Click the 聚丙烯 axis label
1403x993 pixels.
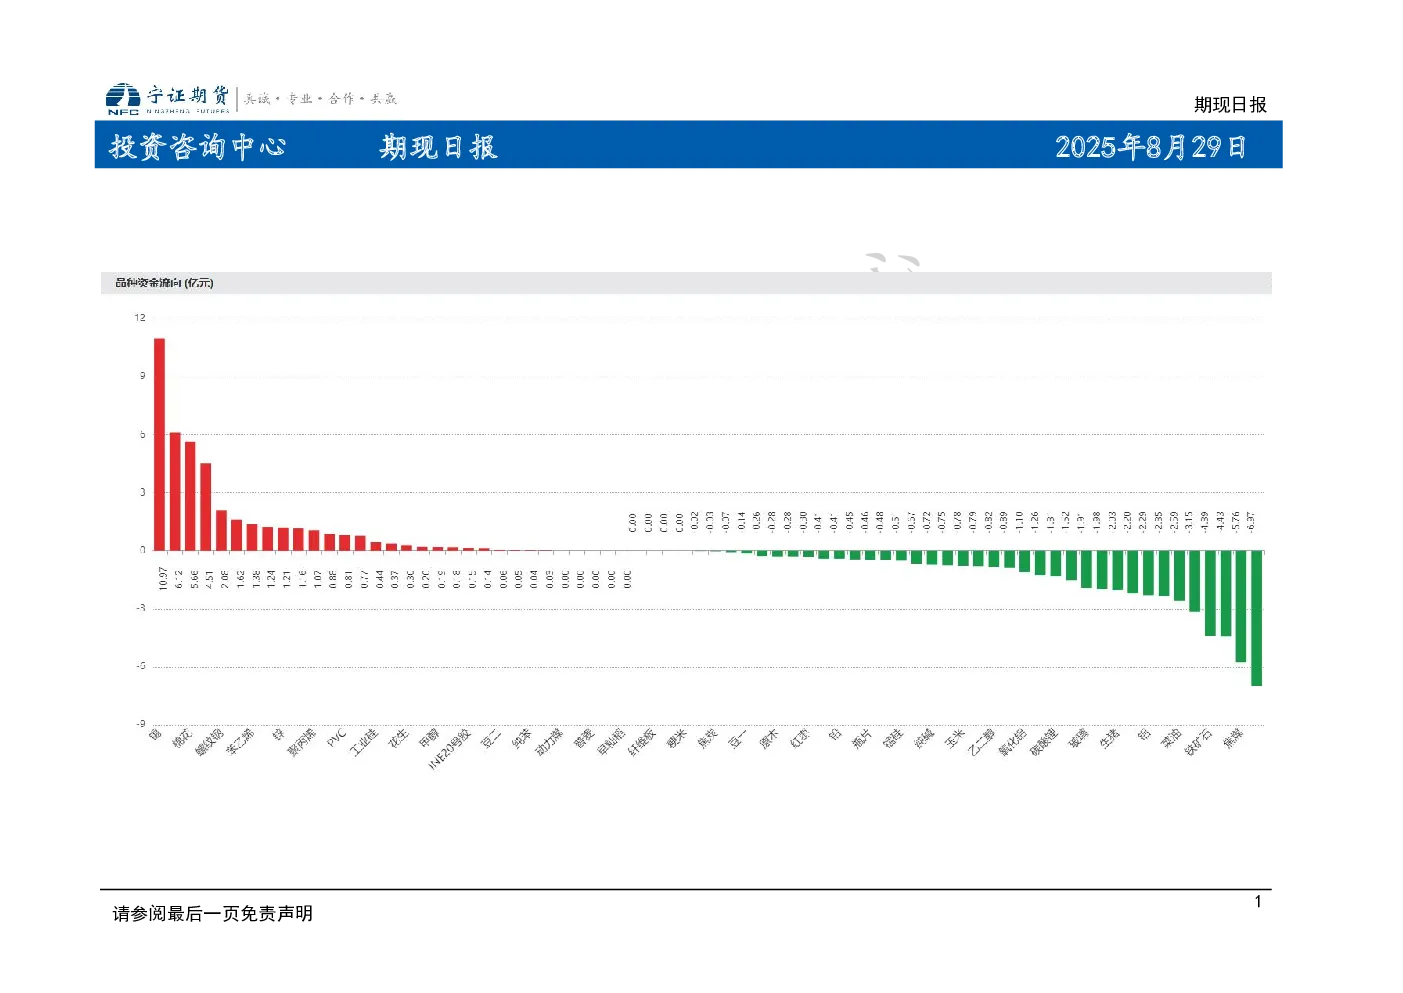301,742
